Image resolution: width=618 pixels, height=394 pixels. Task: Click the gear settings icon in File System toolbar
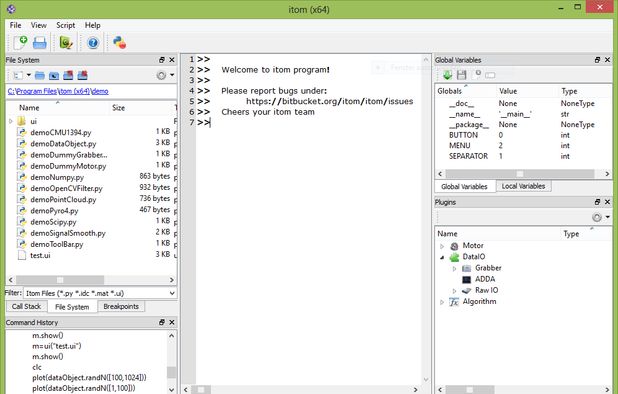pos(161,75)
